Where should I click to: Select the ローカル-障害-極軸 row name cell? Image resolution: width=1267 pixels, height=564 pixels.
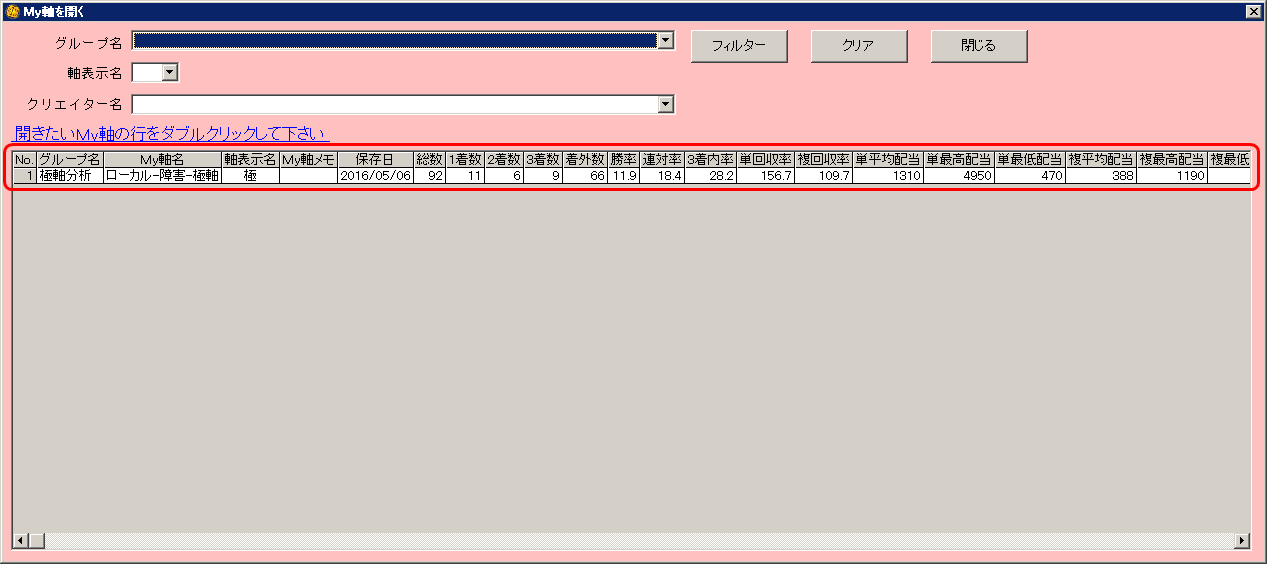(x=161, y=175)
